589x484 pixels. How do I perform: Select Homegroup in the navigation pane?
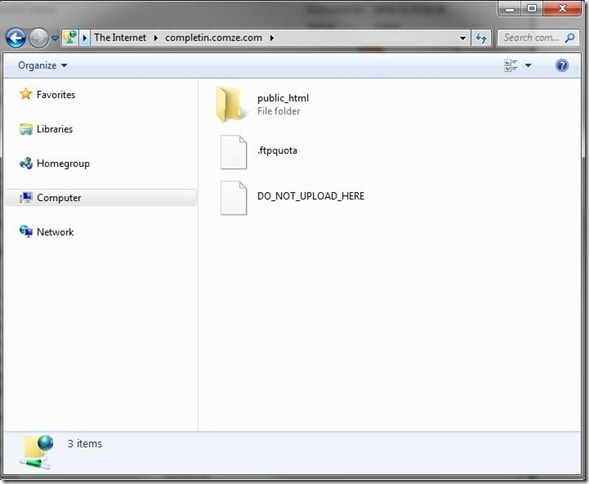(63, 163)
